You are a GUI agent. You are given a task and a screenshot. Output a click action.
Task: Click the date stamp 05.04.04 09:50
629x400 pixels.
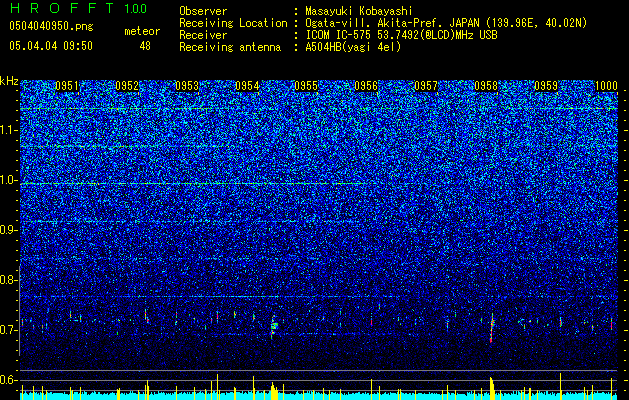[x=51, y=46]
